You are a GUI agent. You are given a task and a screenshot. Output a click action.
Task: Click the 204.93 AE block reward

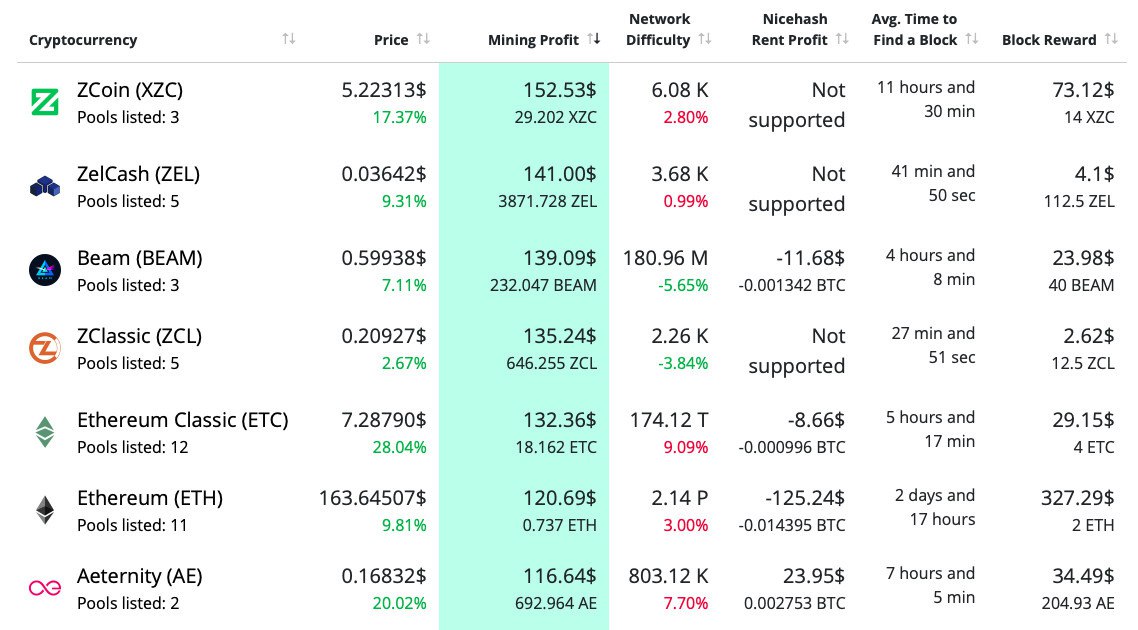coord(1078,603)
